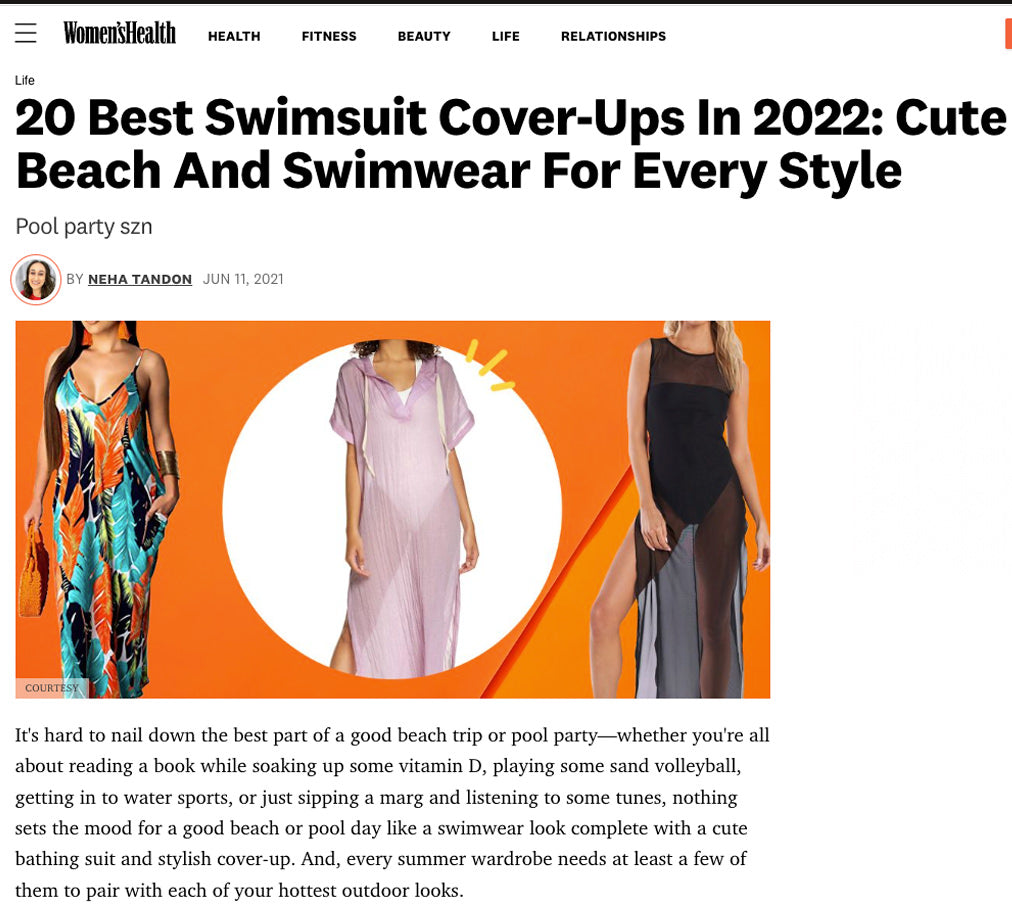Click the Jun 11, 2021 publish date
Viewport: 1012px width, 924px height.
(x=243, y=279)
